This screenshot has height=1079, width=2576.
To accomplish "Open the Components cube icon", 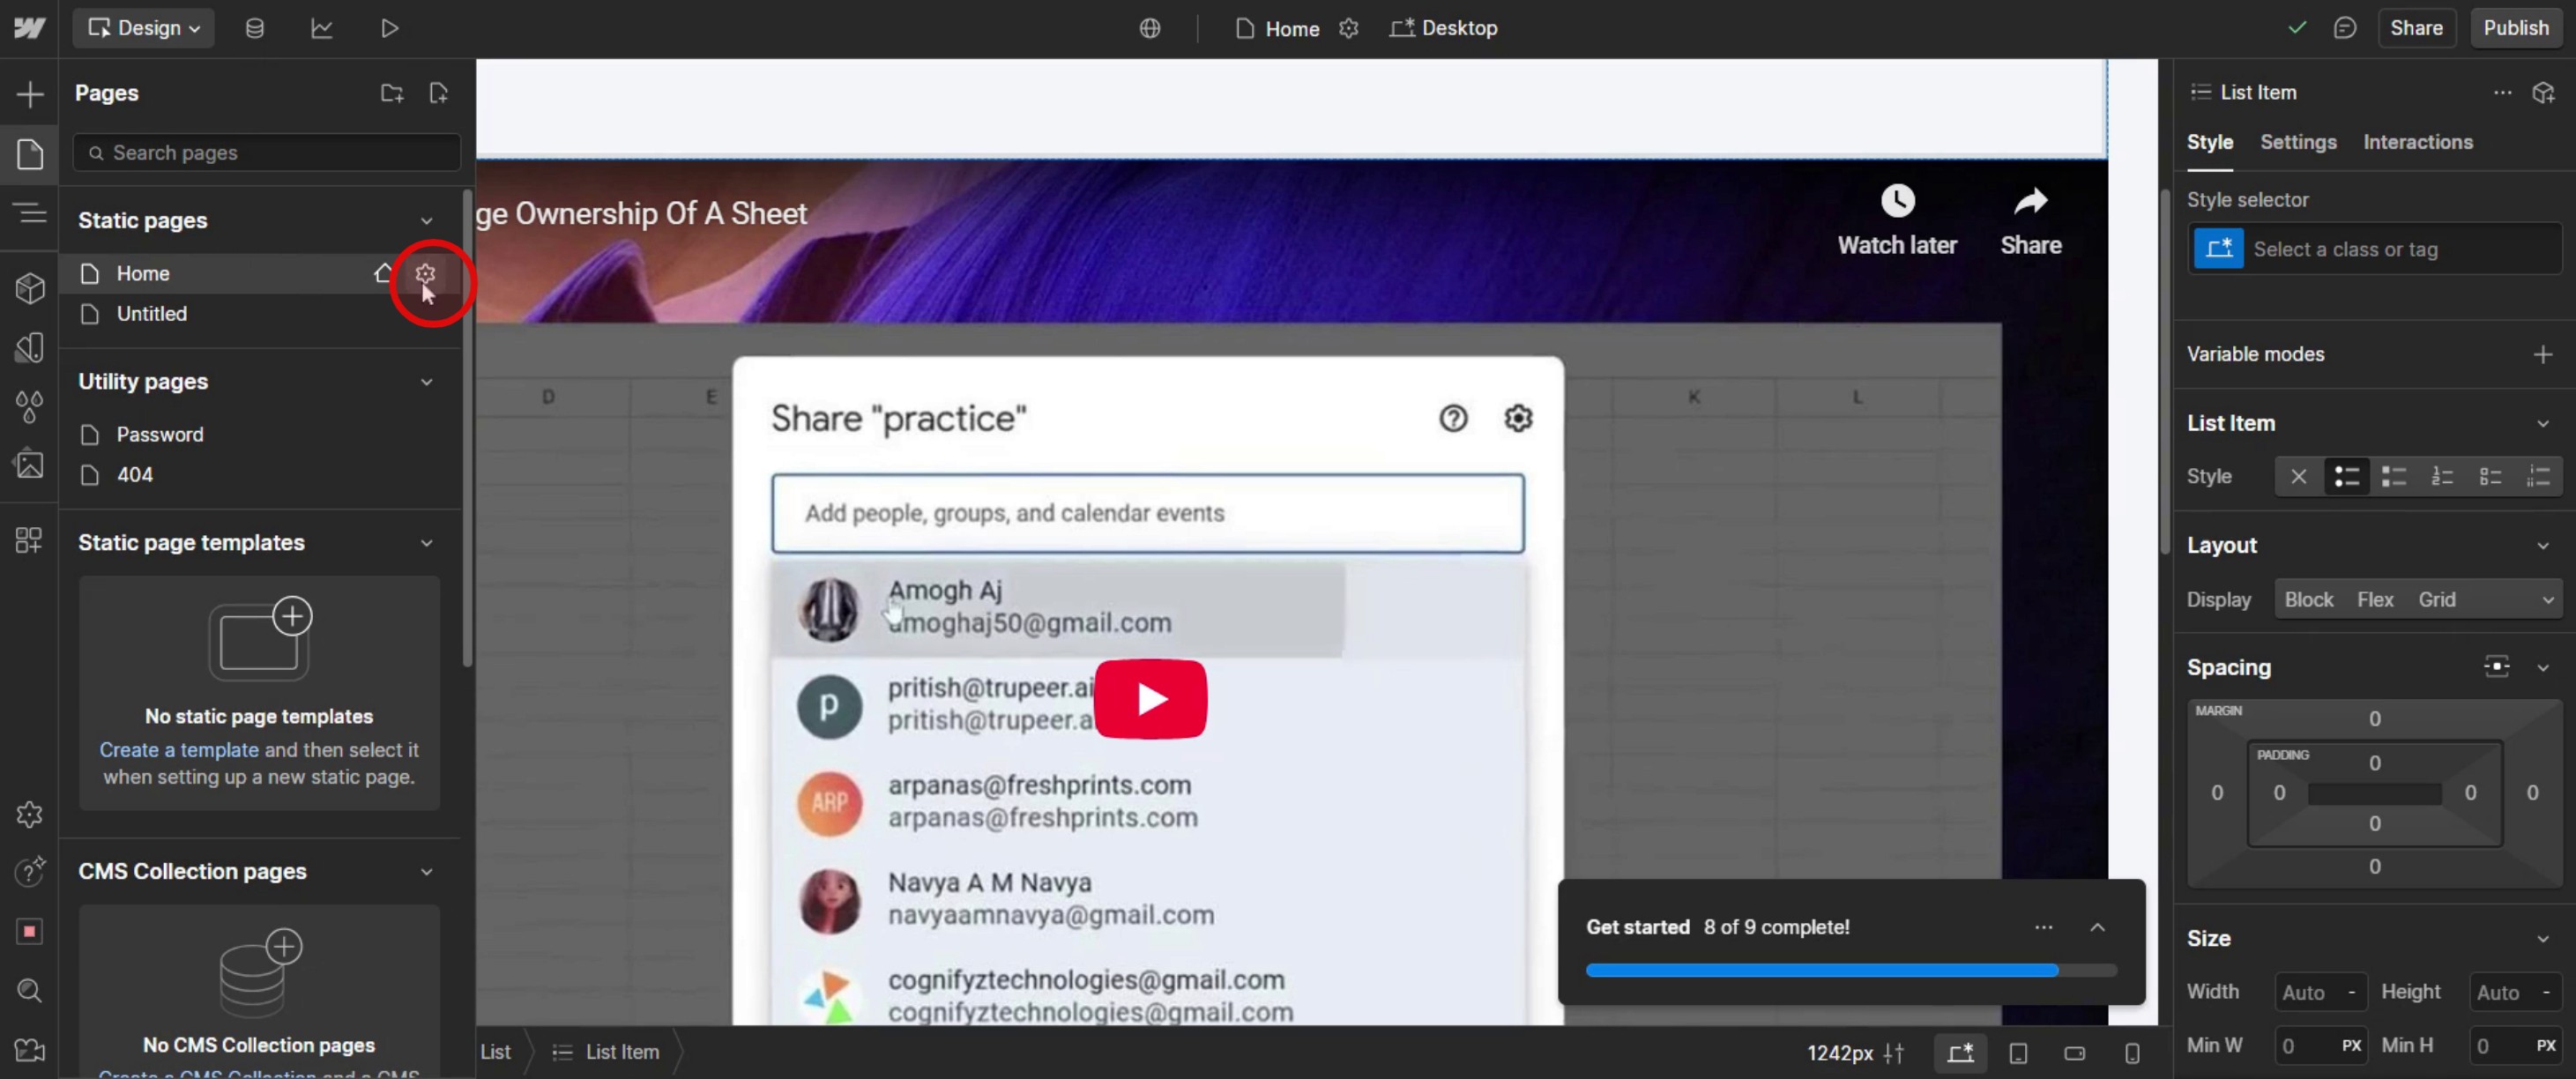I will tap(30, 288).
